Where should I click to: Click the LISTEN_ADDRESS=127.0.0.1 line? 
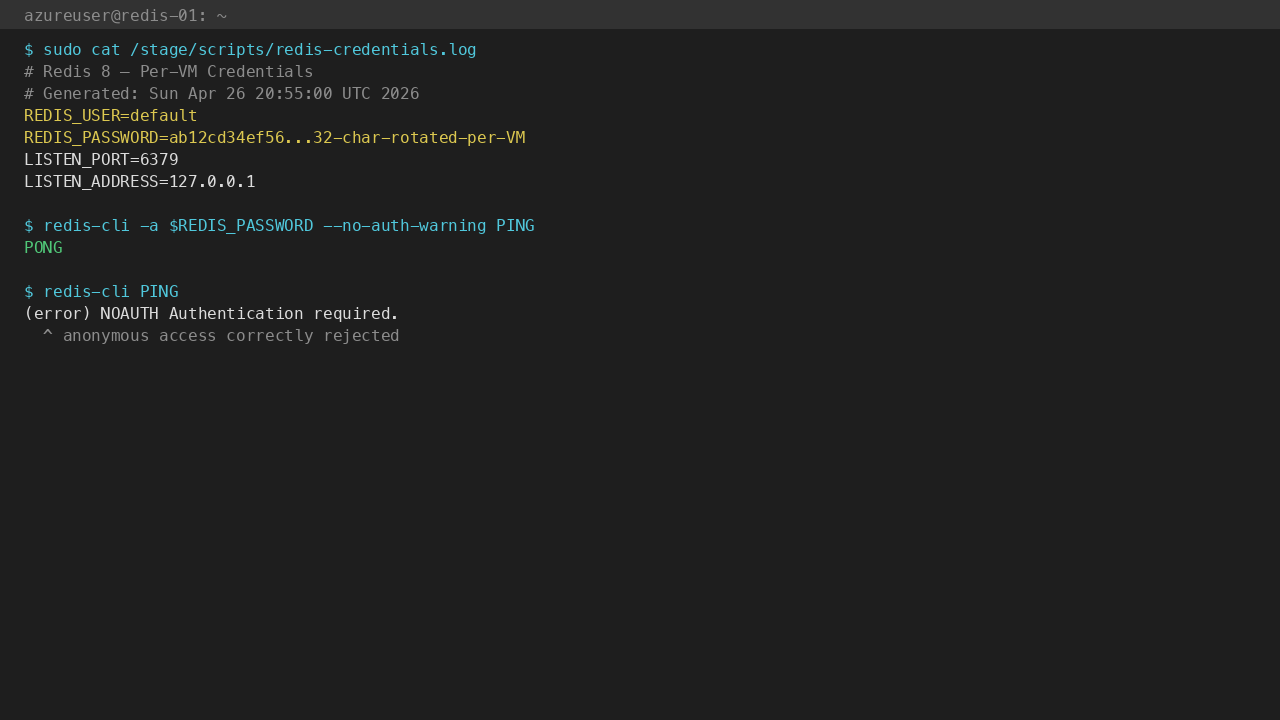tap(140, 182)
